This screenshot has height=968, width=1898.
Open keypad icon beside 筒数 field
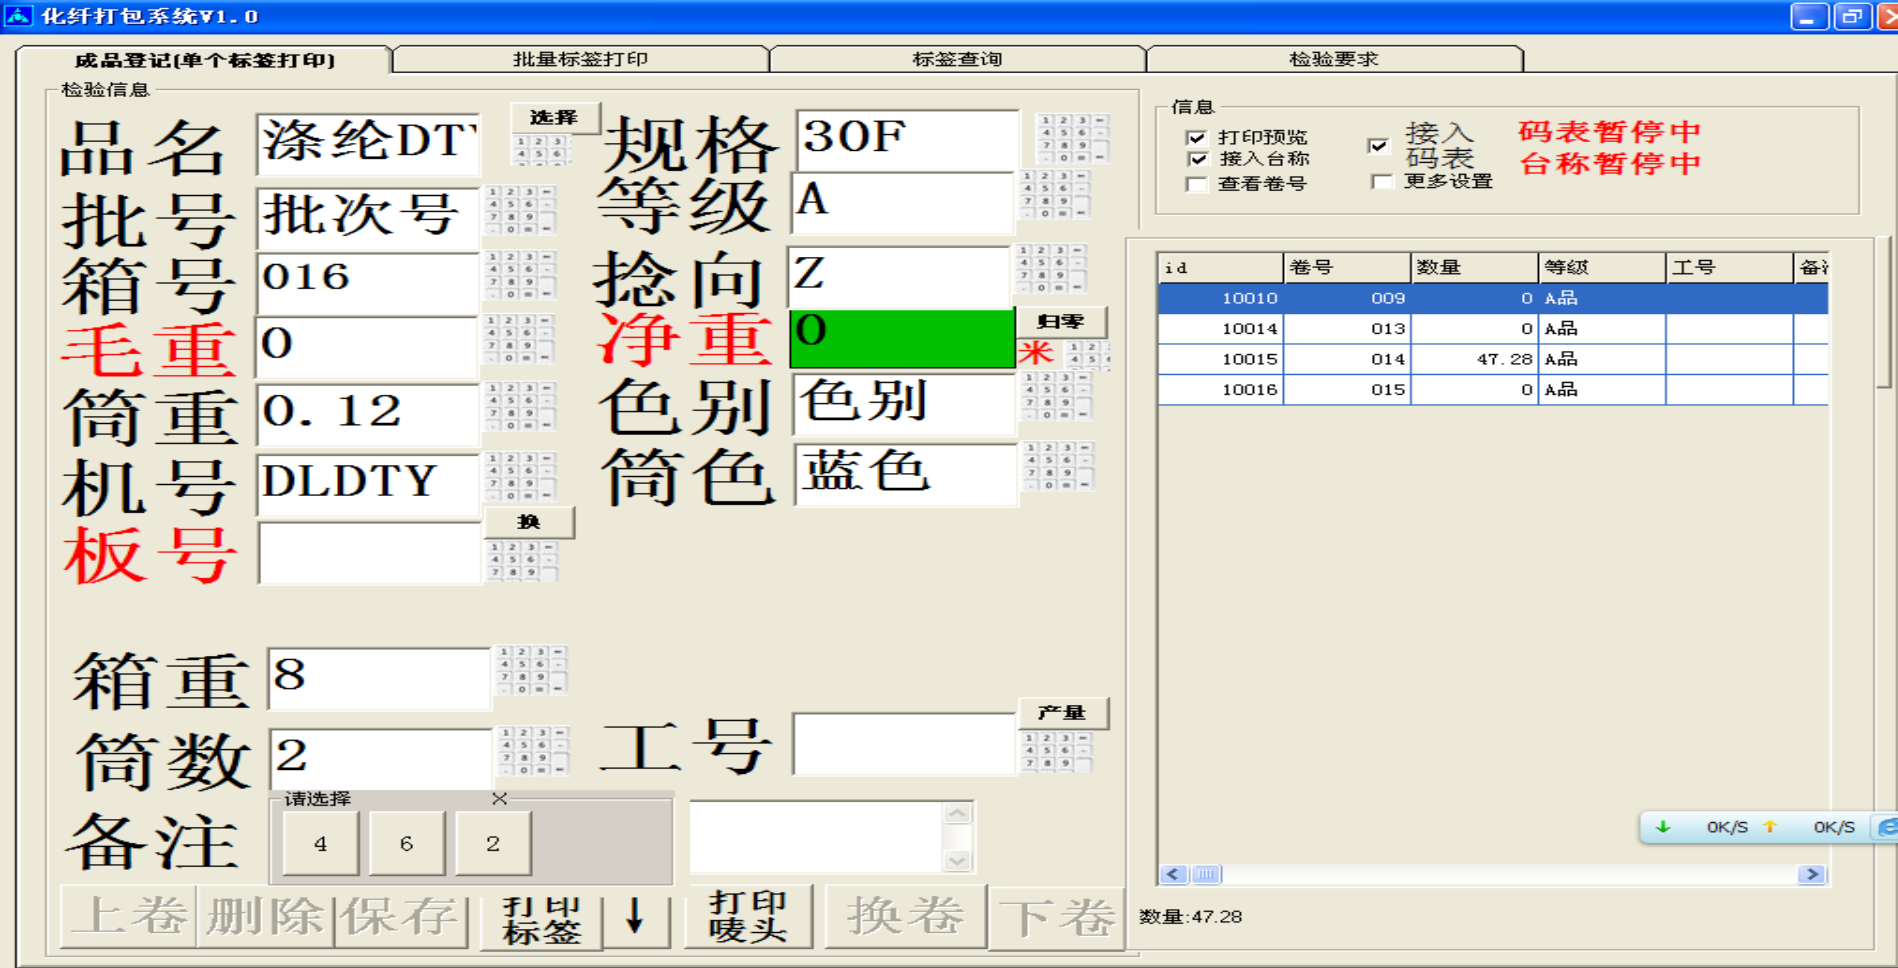[x=533, y=751]
